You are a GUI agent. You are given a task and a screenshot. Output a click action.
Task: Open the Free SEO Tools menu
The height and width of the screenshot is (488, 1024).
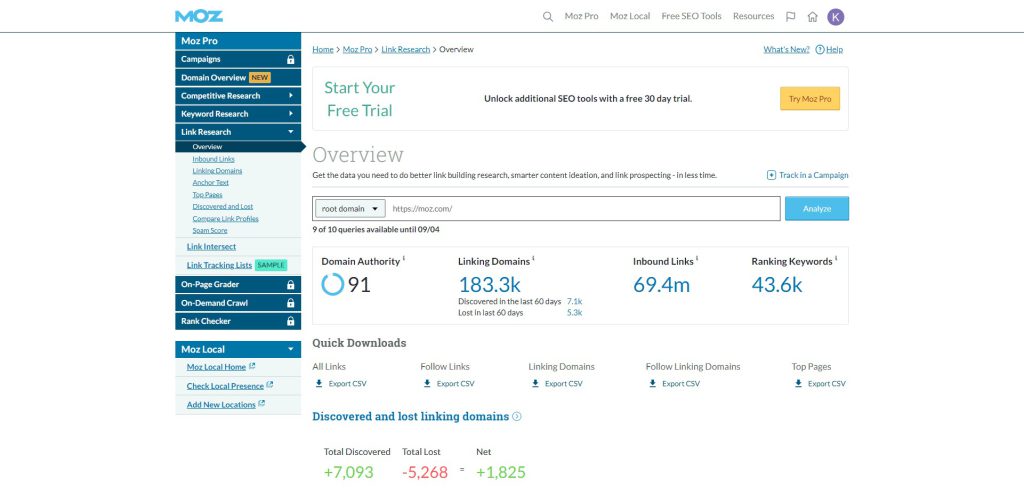pyautogui.click(x=691, y=16)
